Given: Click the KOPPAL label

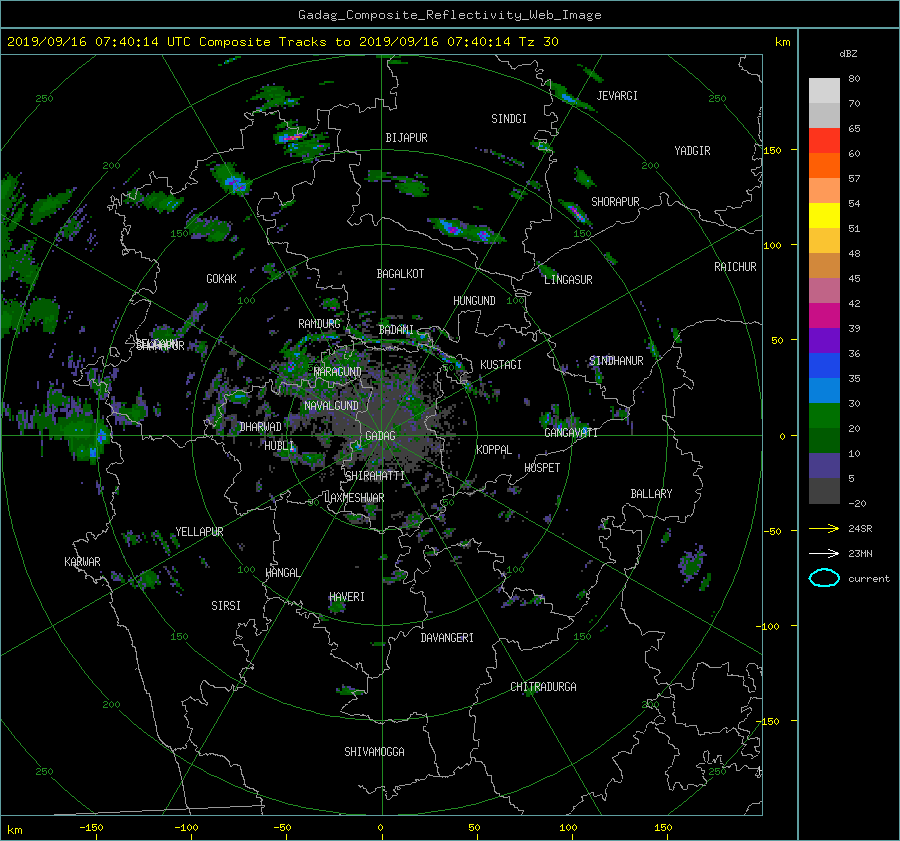Looking at the screenshot, I should (494, 450).
